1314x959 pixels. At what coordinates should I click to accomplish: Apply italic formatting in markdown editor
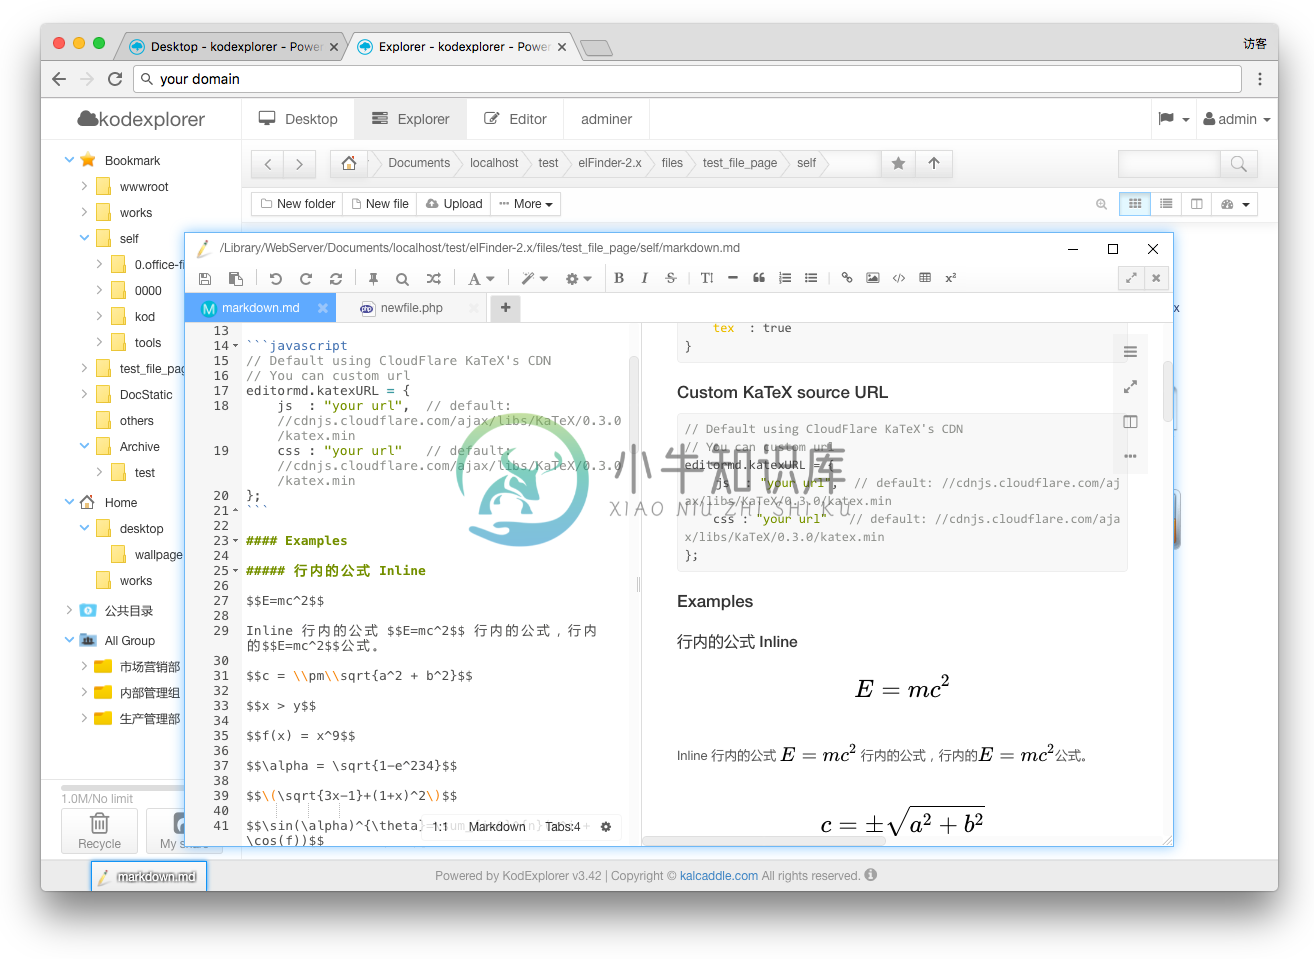pyautogui.click(x=645, y=278)
